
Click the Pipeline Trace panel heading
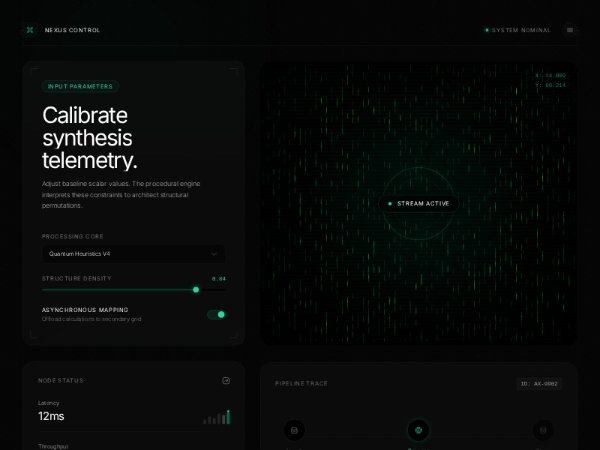click(301, 383)
